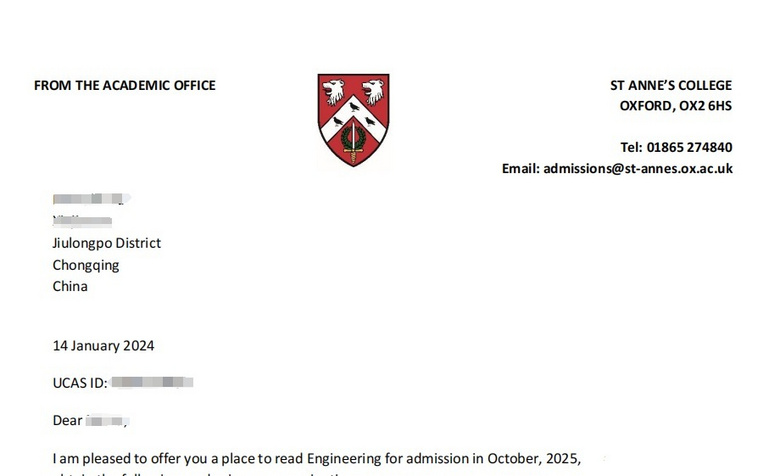Click October, 2025 in the offer sentence
Screen dimensions: 780x476
(x=533, y=459)
